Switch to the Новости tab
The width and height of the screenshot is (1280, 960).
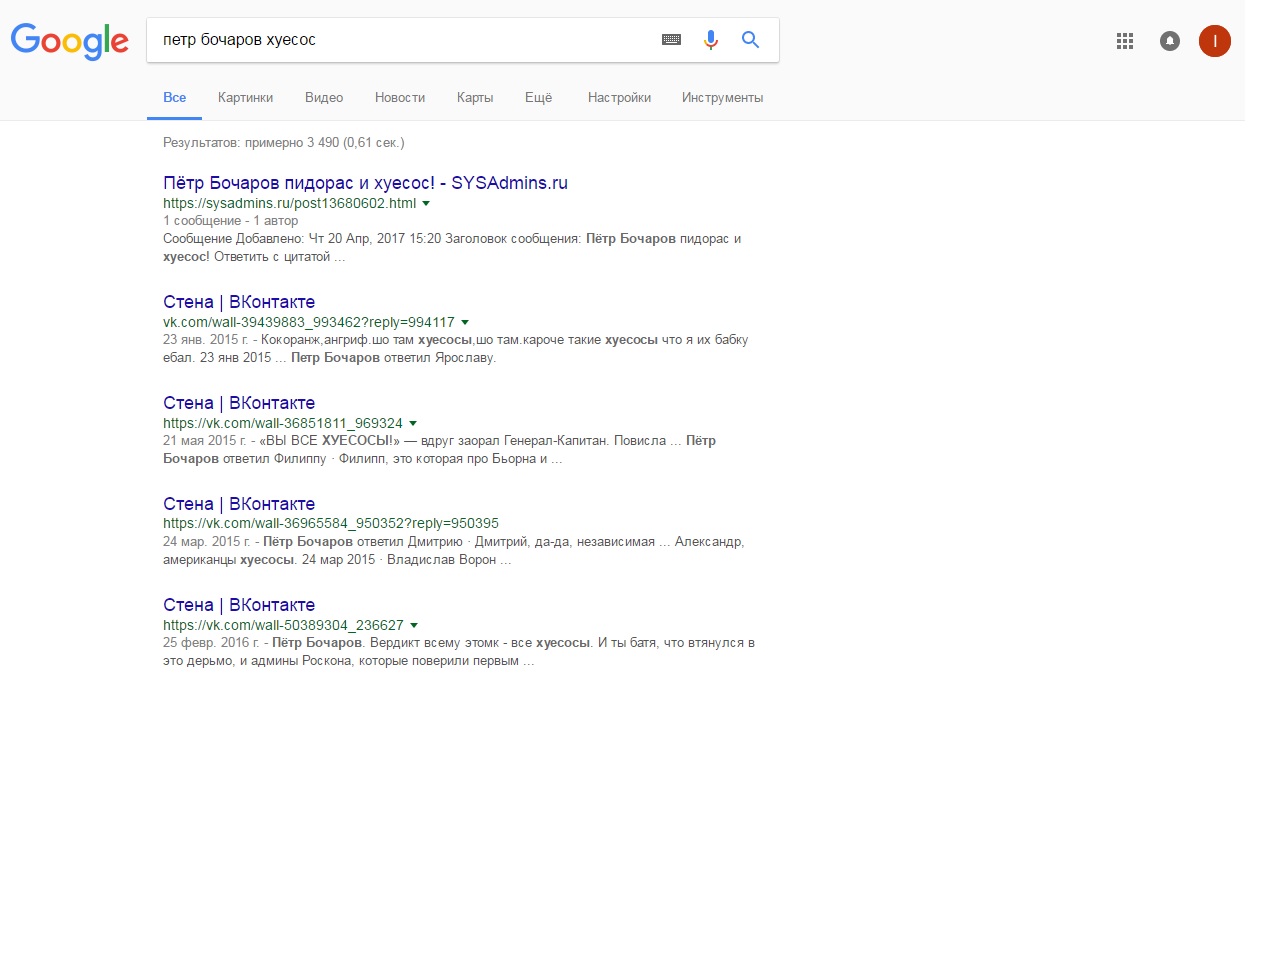[x=400, y=97]
